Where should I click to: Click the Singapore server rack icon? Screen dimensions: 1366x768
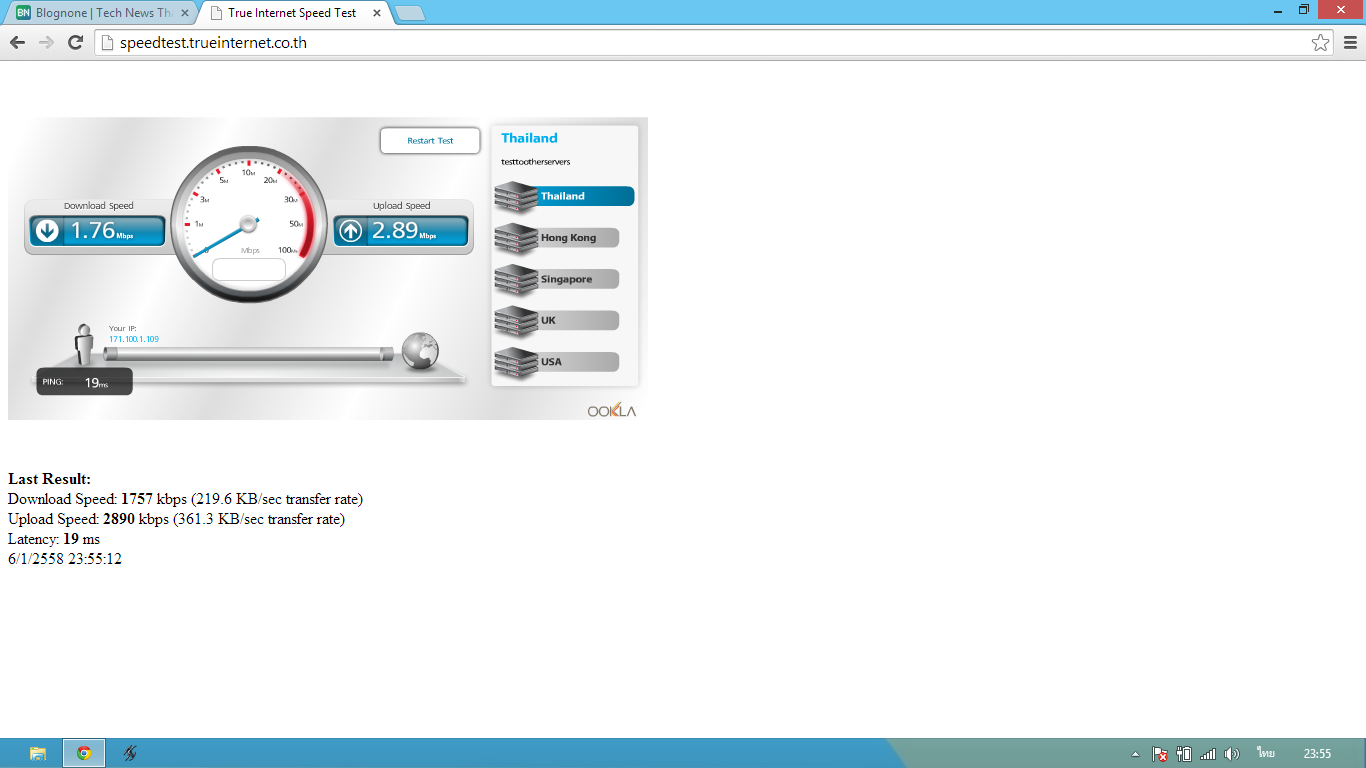(516, 280)
